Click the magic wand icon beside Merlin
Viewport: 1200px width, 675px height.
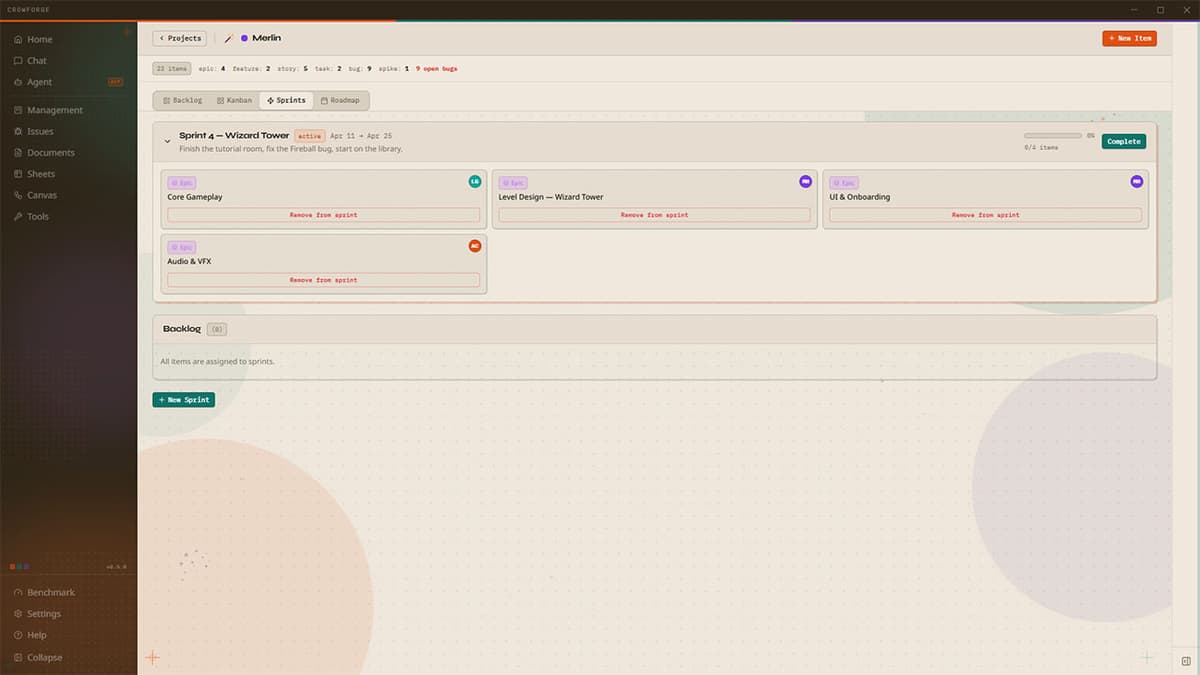[229, 38]
